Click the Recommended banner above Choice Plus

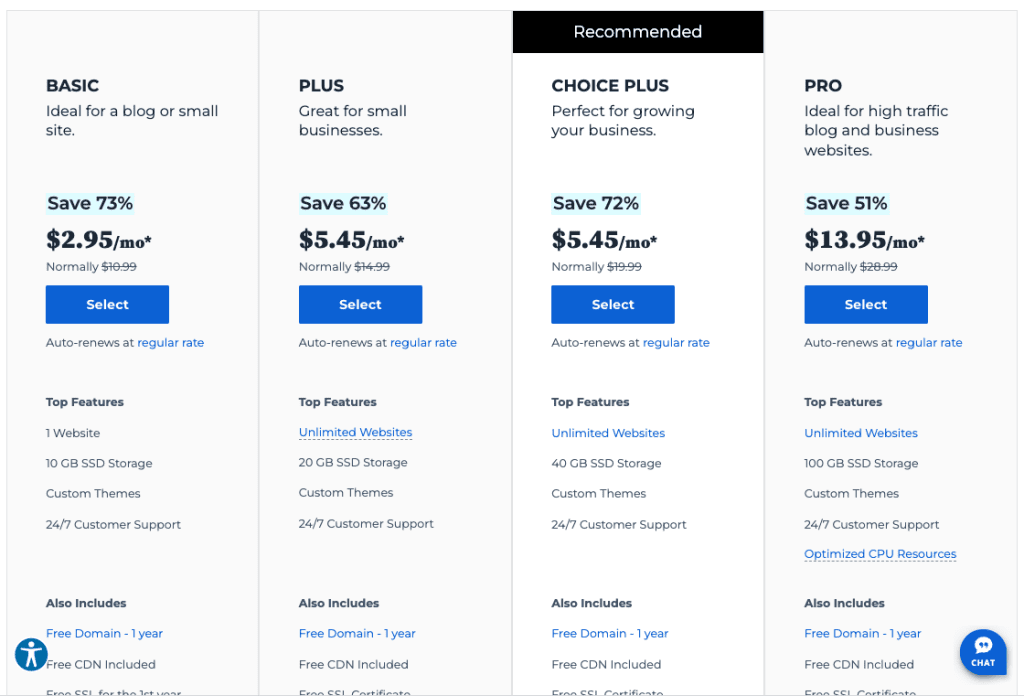[638, 31]
